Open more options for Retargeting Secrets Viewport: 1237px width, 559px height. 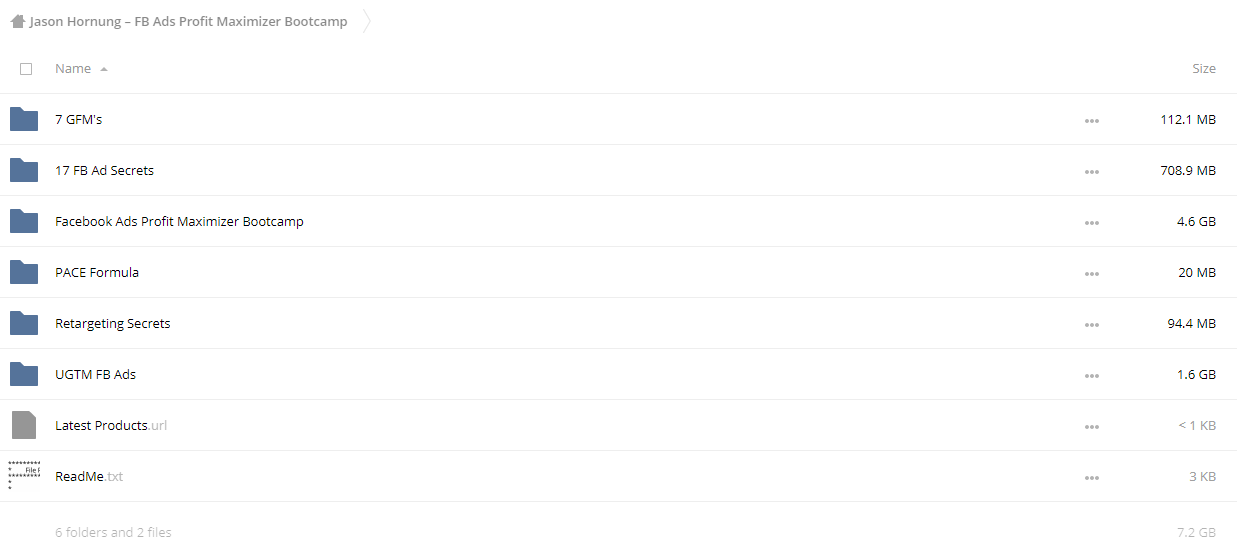pyautogui.click(x=1091, y=324)
